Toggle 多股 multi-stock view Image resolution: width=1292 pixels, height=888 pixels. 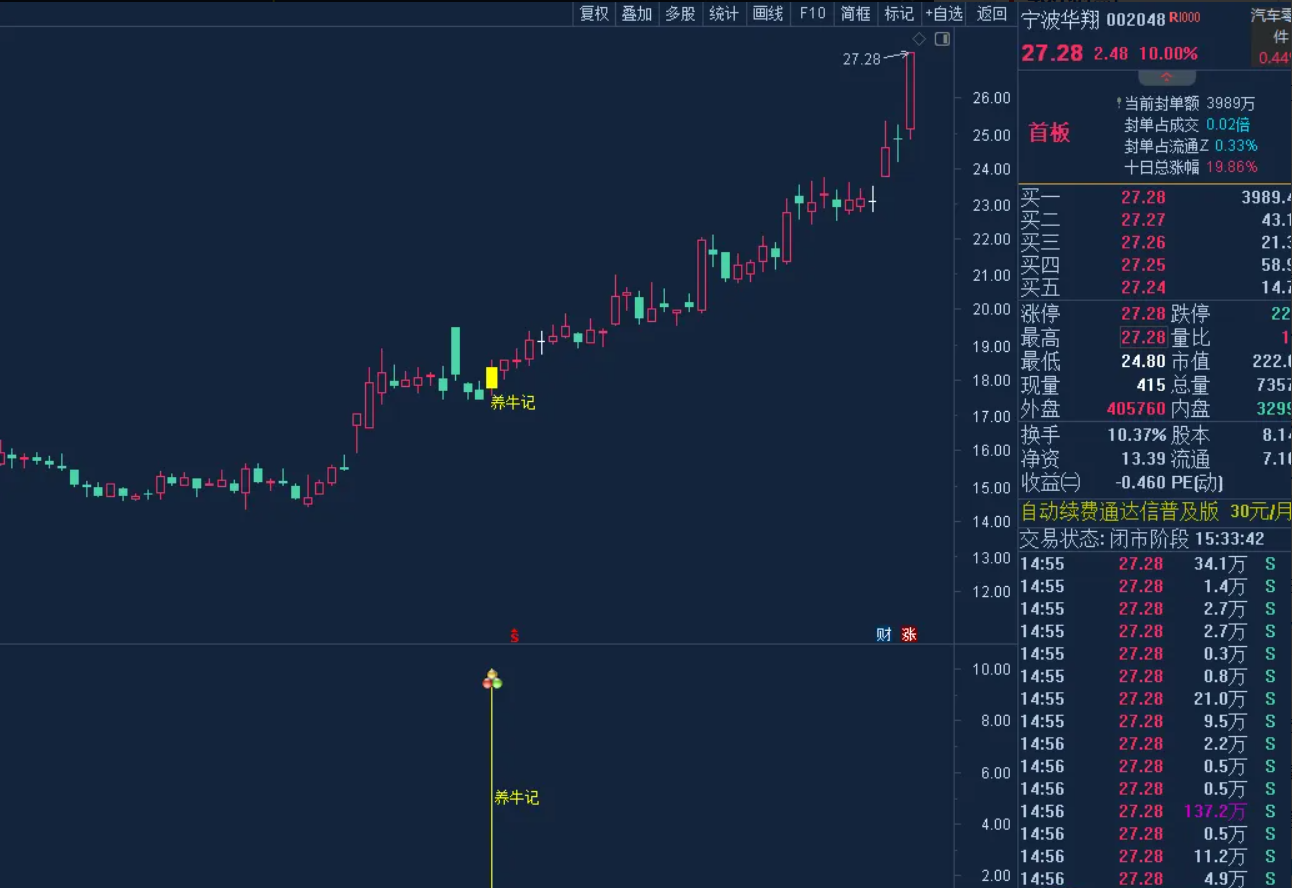[x=680, y=14]
